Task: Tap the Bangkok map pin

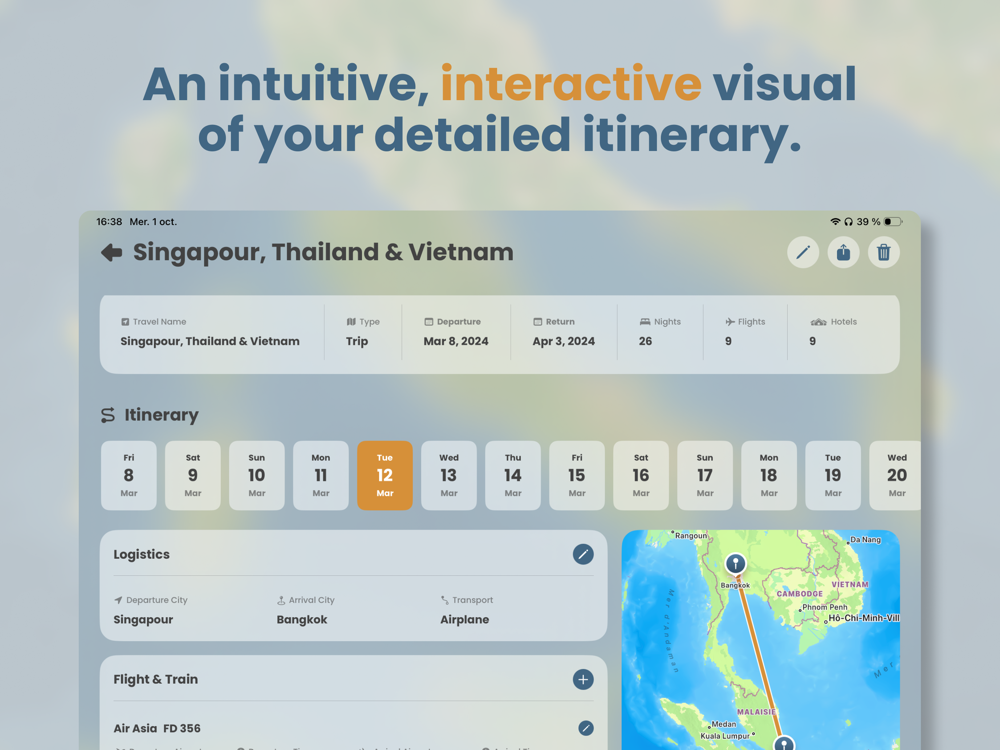Action: [735, 563]
